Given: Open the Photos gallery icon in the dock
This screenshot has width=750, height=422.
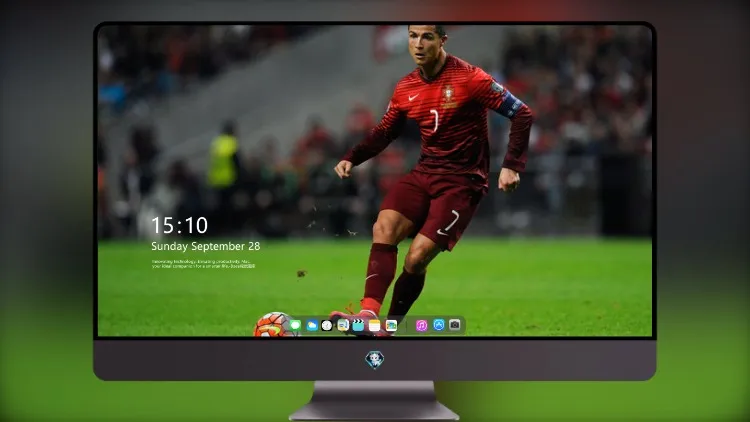Looking at the screenshot, I should (x=391, y=325).
